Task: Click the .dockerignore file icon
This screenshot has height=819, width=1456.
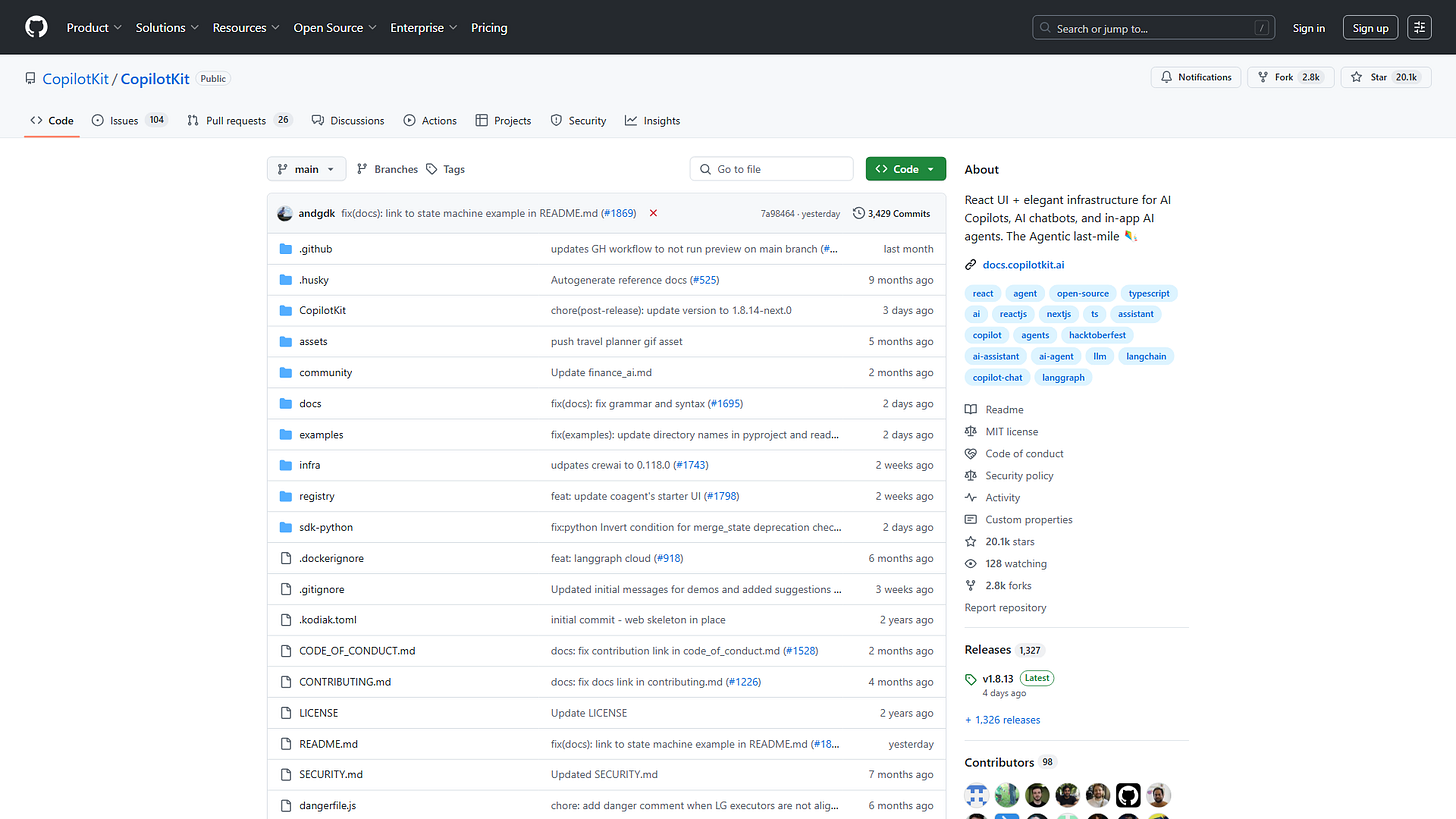Action: 286,559
